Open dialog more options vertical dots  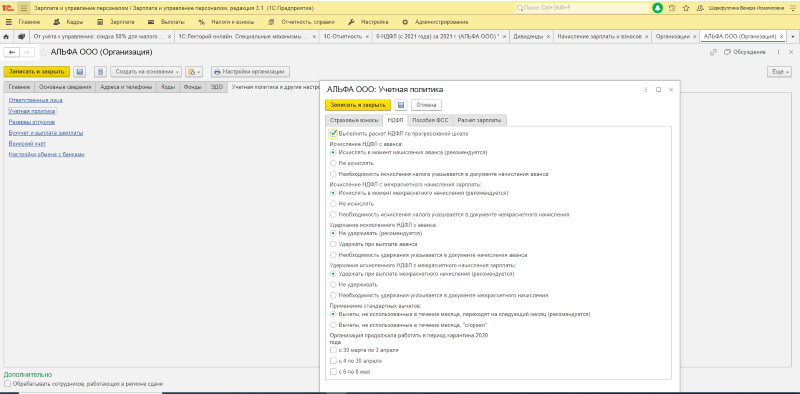point(646,89)
